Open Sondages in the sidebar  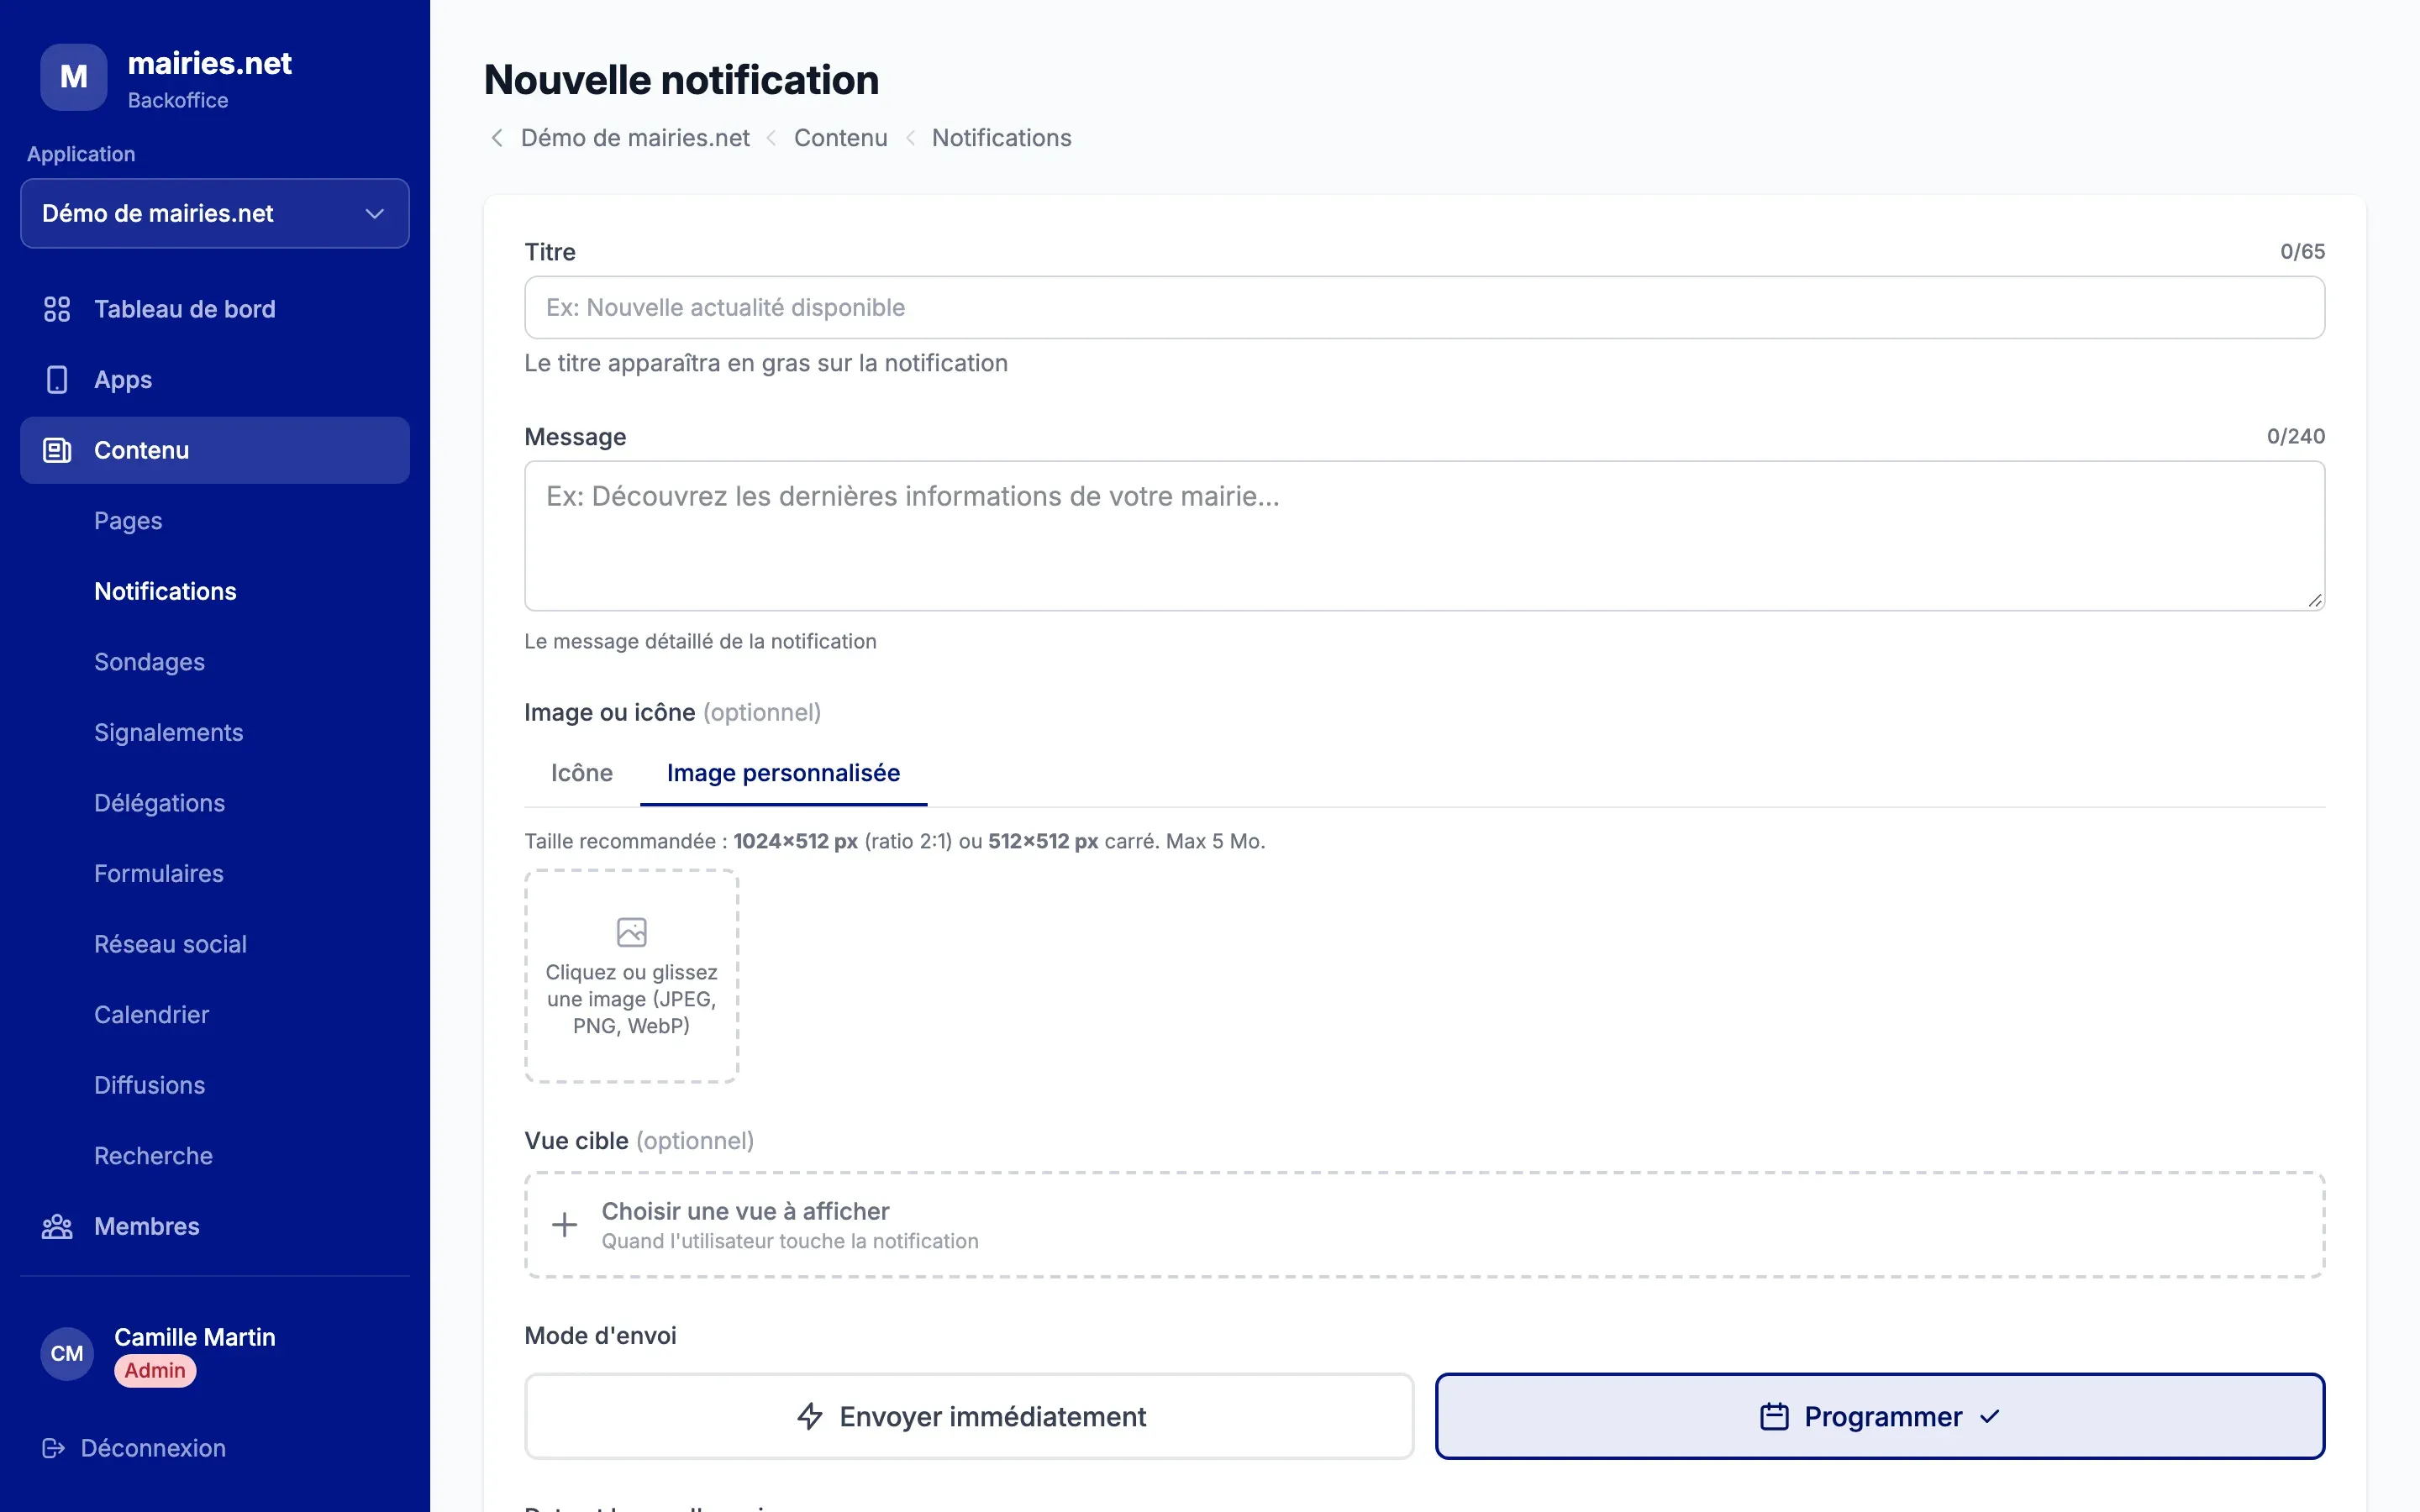tap(149, 662)
